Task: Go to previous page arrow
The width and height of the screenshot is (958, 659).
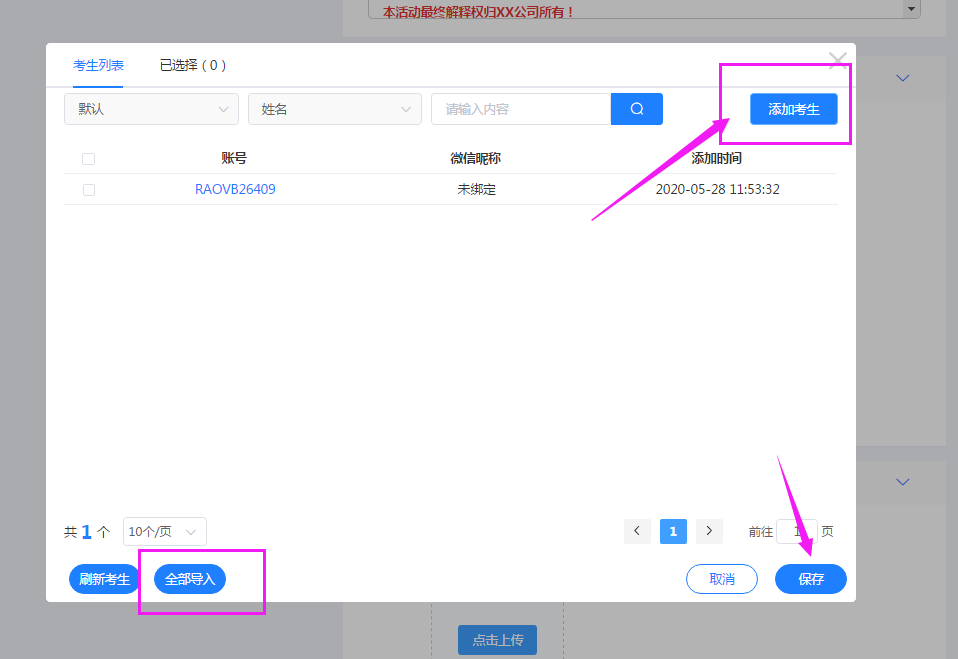Action: 637,531
